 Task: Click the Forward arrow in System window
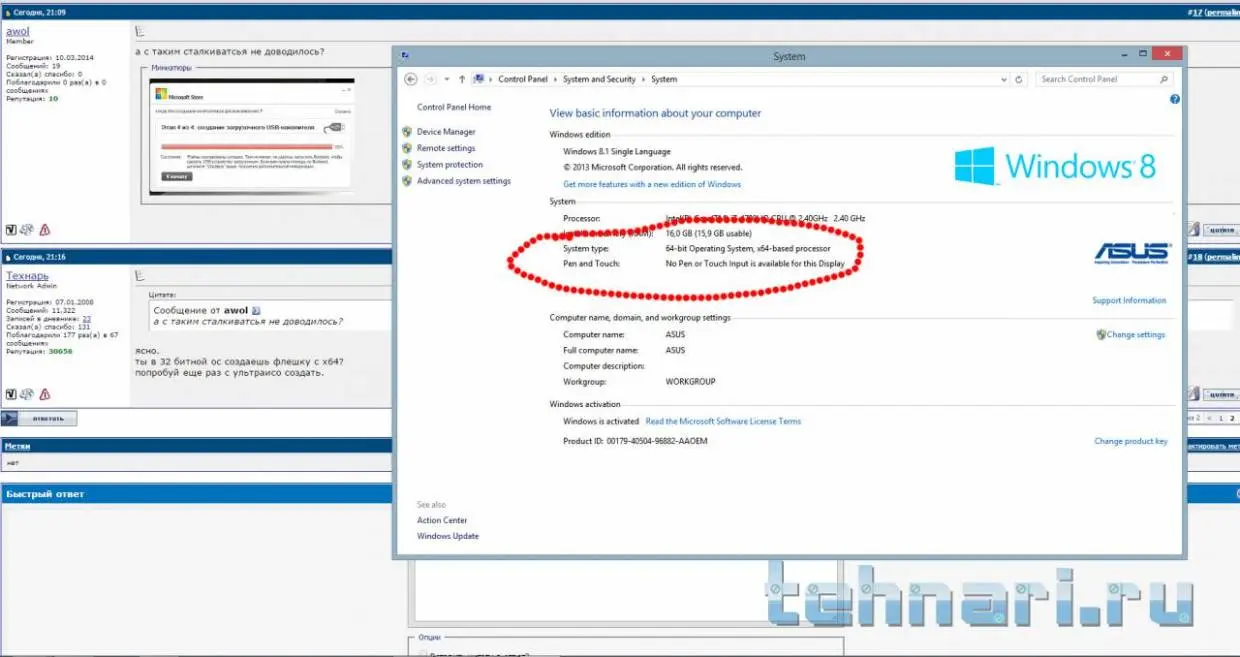coord(430,79)
